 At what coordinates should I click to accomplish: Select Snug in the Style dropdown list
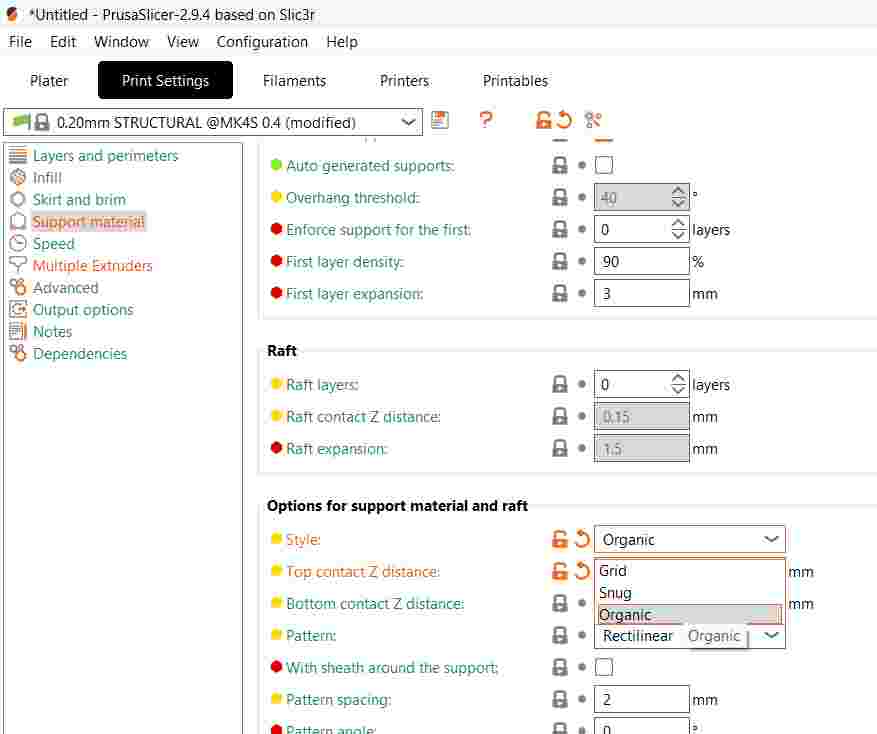tap(616, 593)
